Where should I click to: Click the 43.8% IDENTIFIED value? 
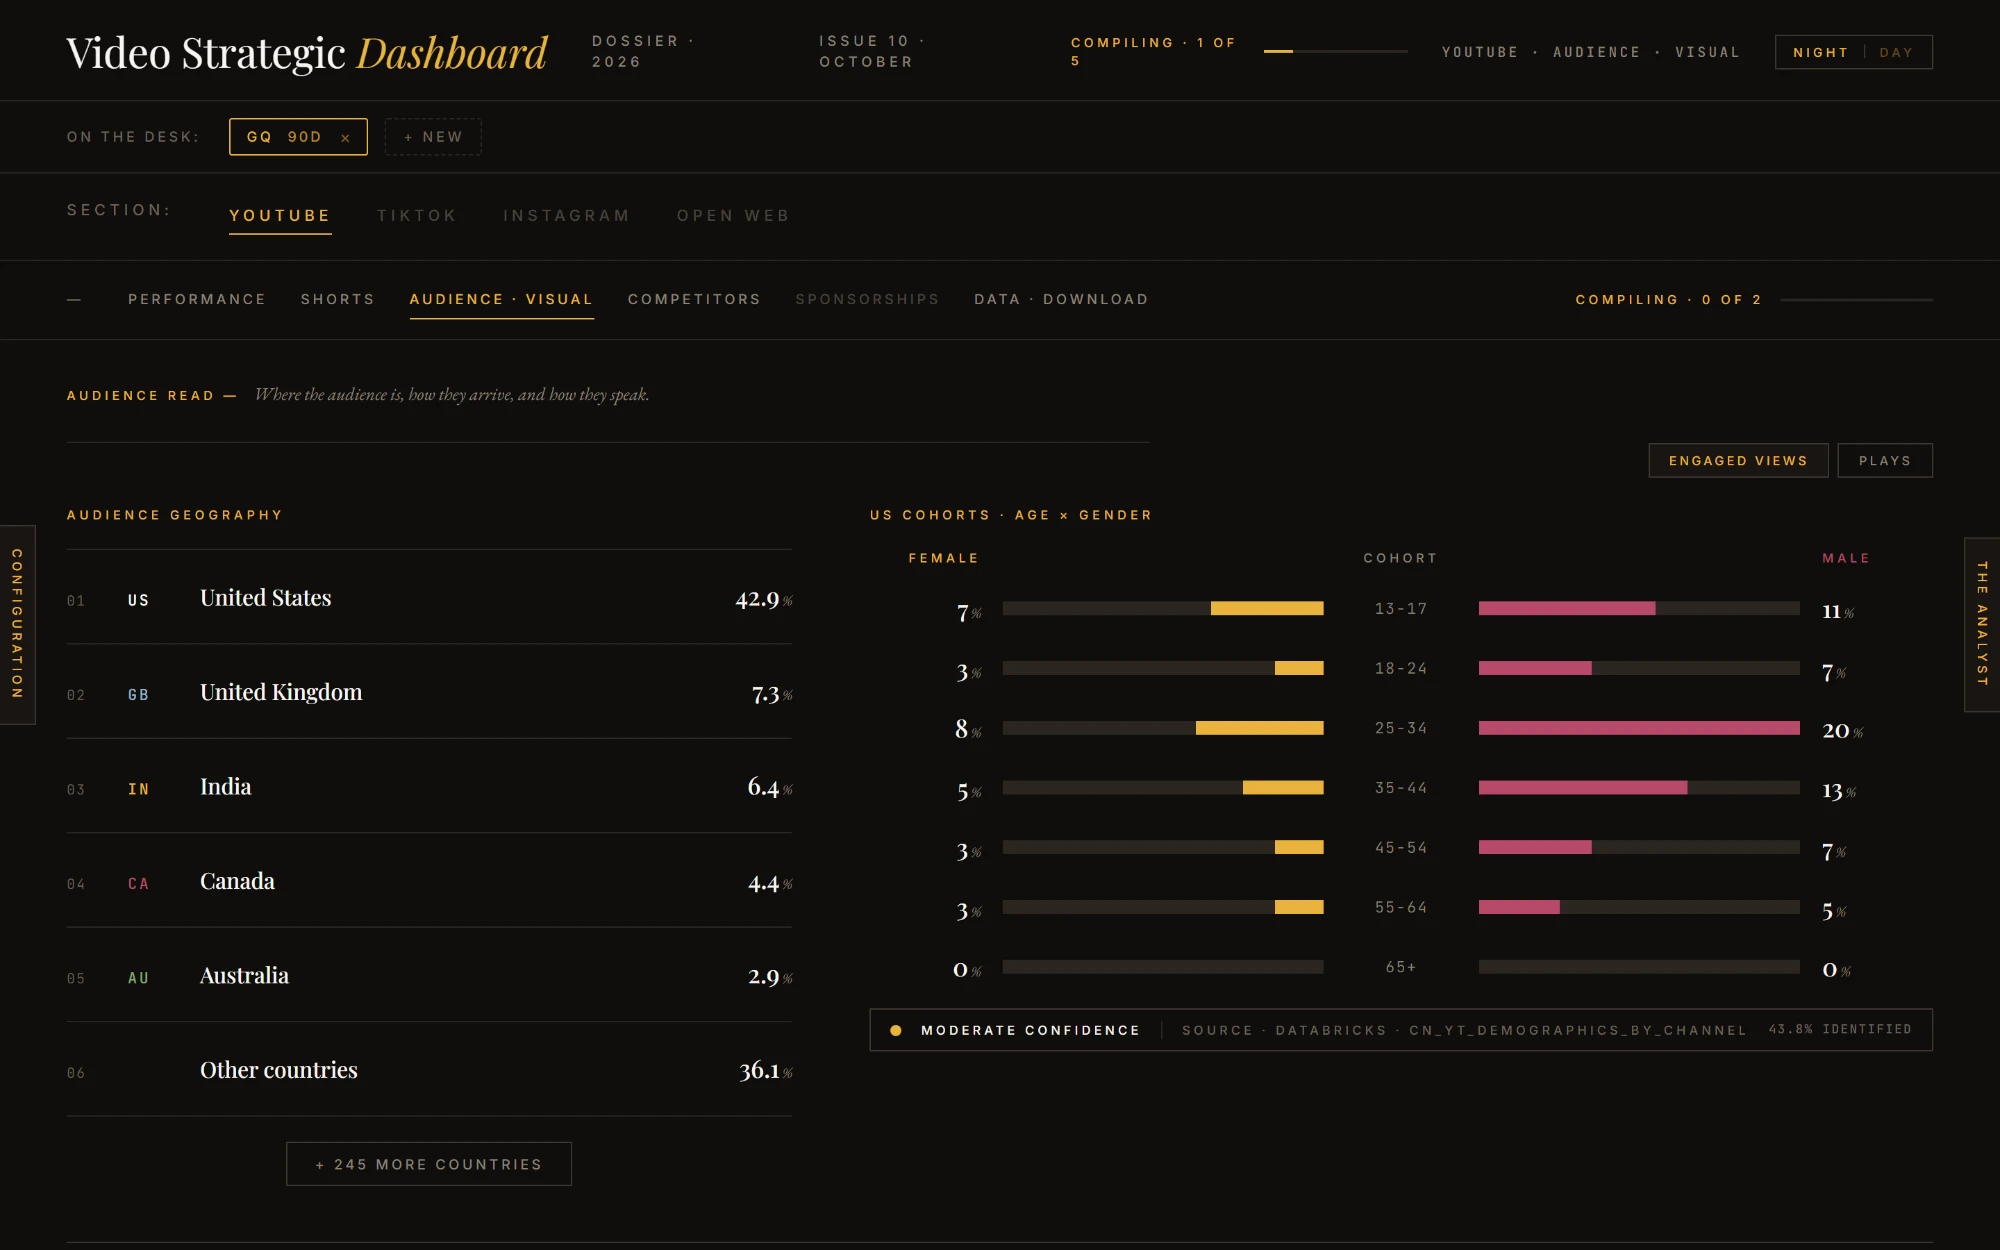(1840, 1029)
